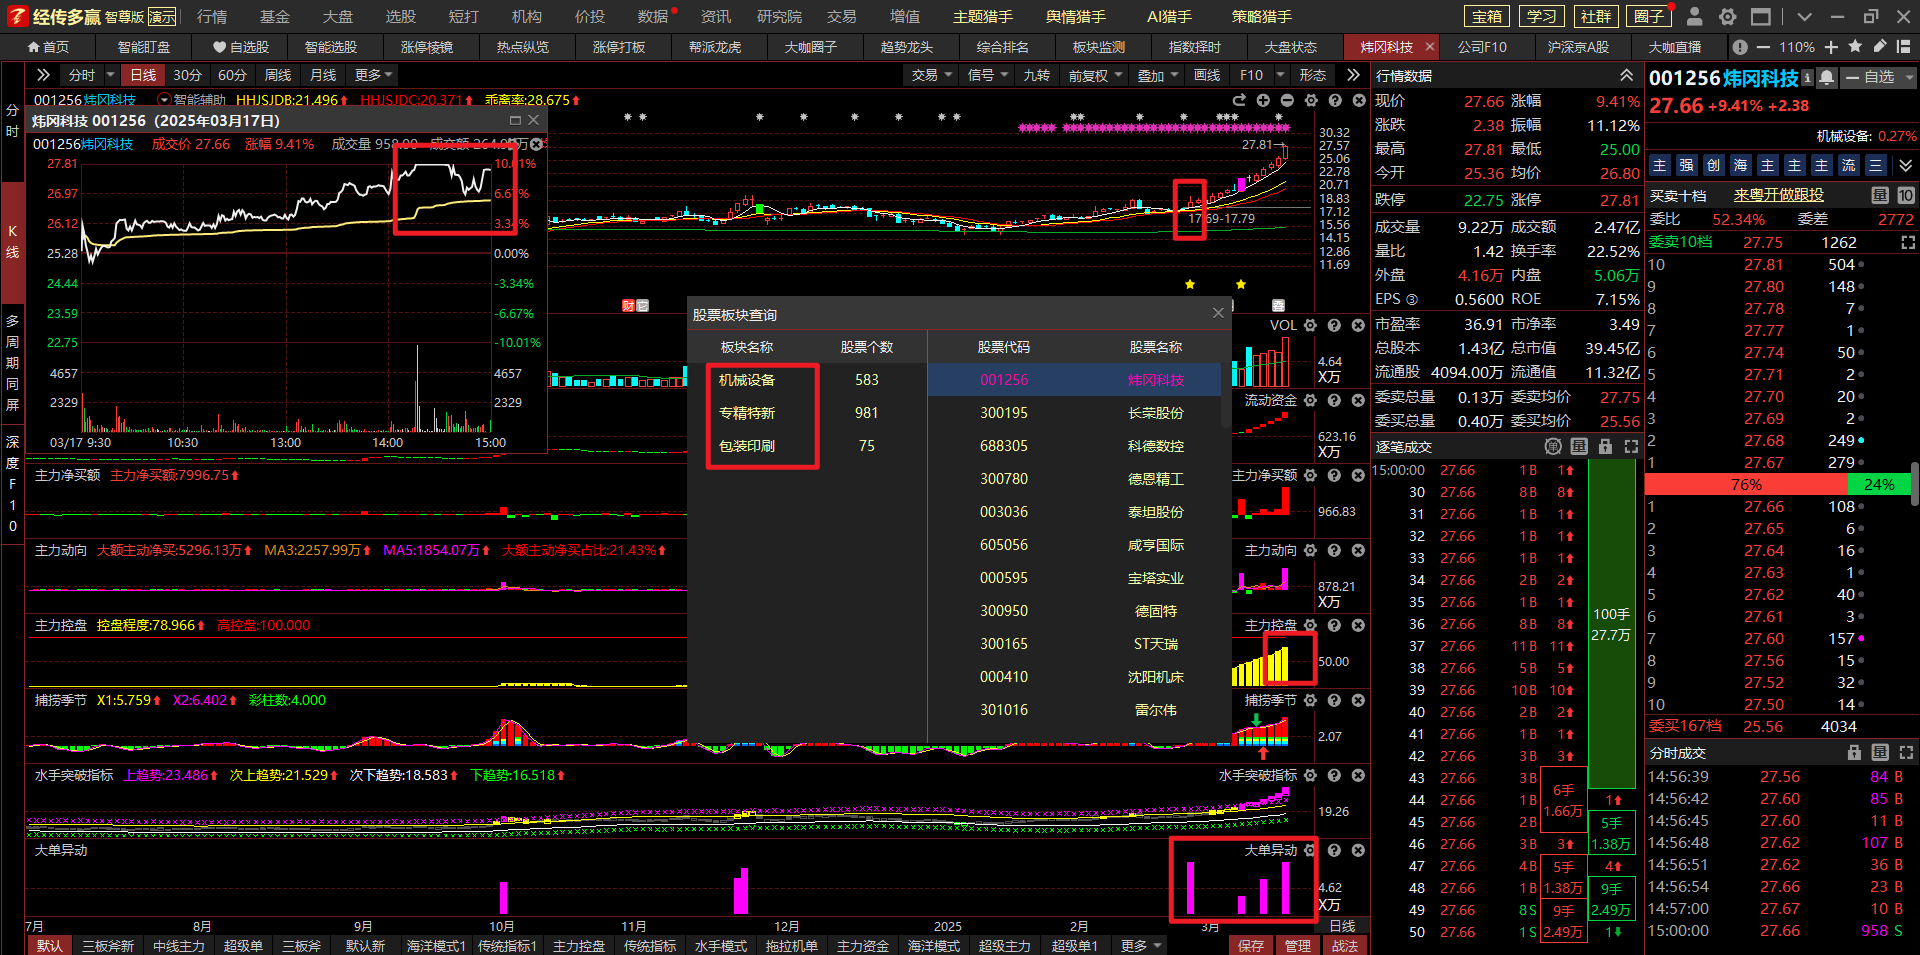Close the 股票板块查询 dialog
This screenshot has height=955, width=1920.
click(x=1218, y=313)
